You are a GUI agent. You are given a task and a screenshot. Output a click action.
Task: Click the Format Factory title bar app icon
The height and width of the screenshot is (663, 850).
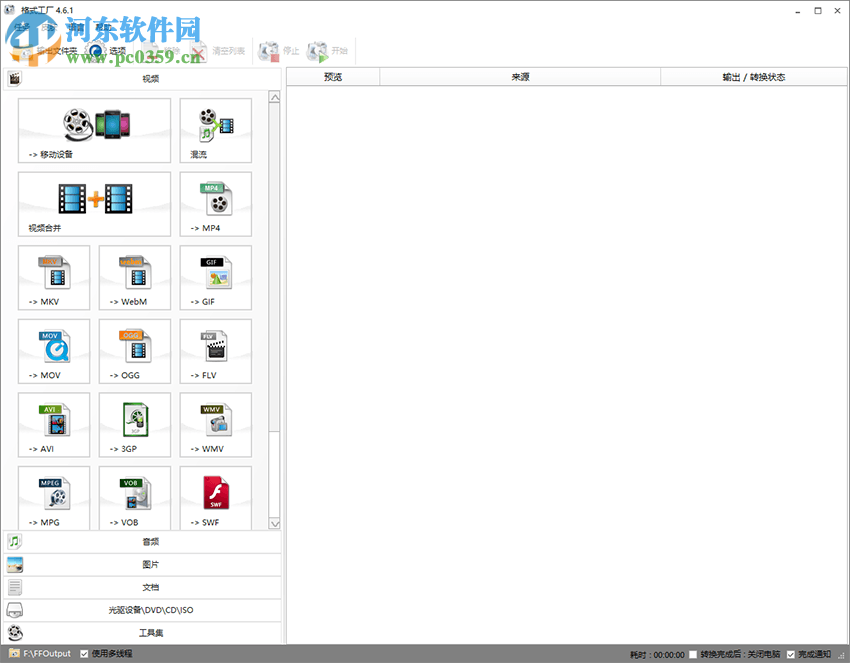click(x=9, y=10)
